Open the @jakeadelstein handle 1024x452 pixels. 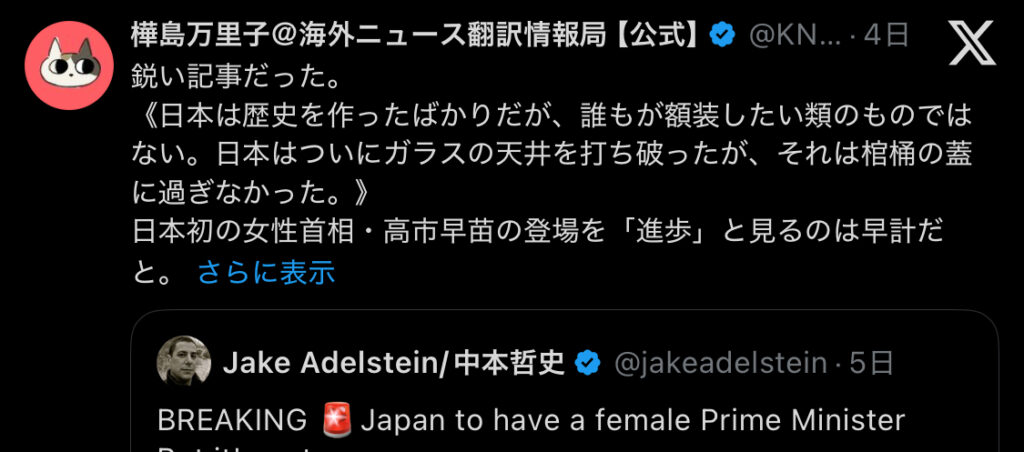pos(719,362)
